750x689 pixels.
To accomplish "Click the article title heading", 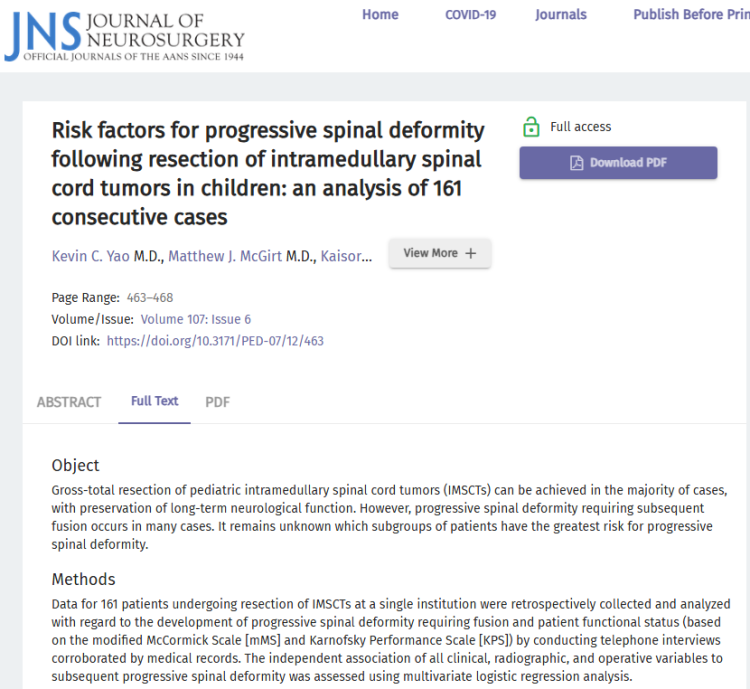I will coord(268,173).
